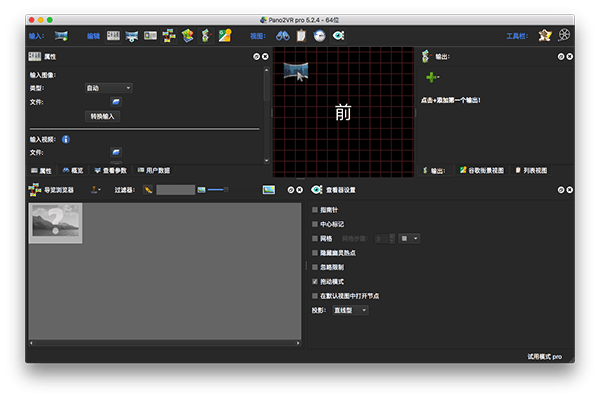Click the green plus add-output icon
The image size is (600, 400).
(x=432, y=77)
